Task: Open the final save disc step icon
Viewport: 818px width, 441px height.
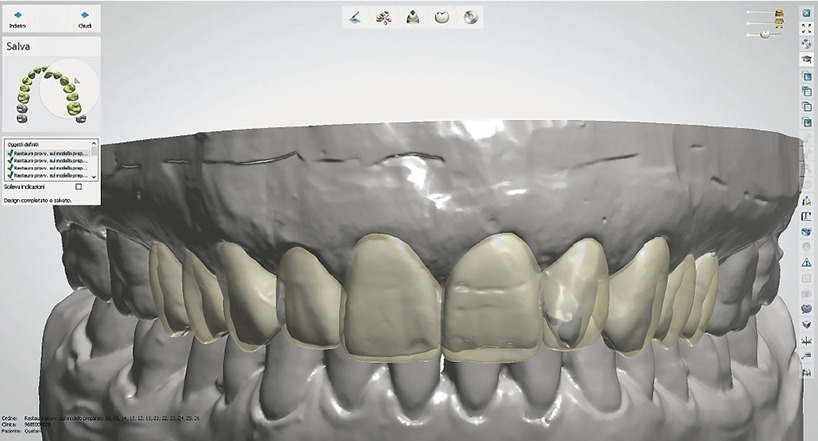Action: tap(469, 17)
